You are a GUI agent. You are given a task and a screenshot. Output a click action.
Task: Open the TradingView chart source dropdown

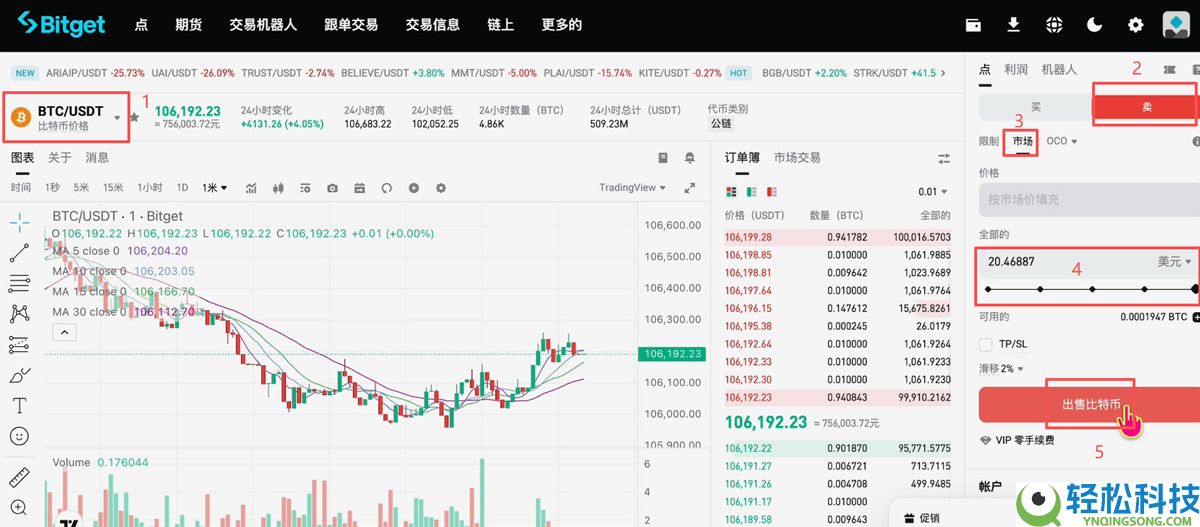(634, 188)
